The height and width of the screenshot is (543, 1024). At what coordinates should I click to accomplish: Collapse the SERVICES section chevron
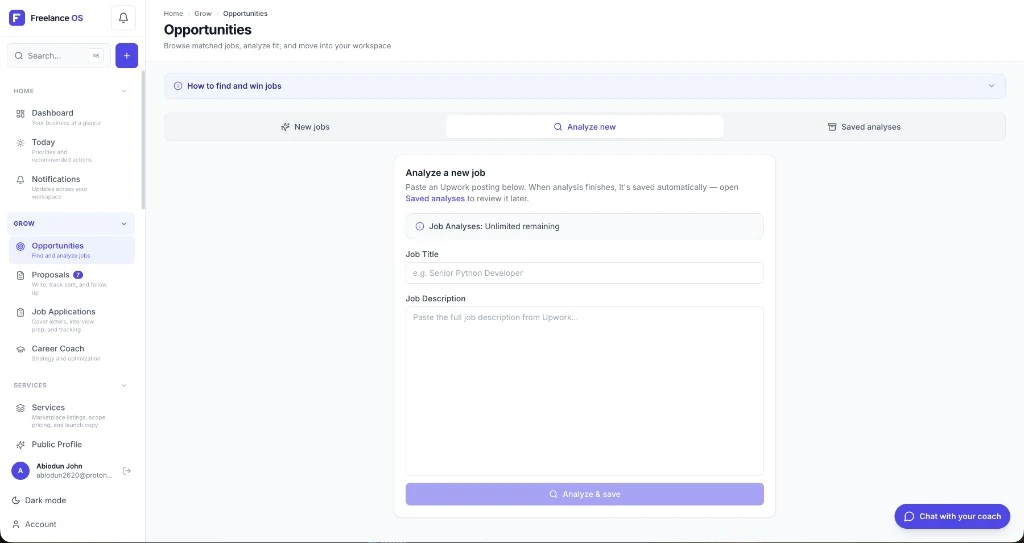point(124,386)
